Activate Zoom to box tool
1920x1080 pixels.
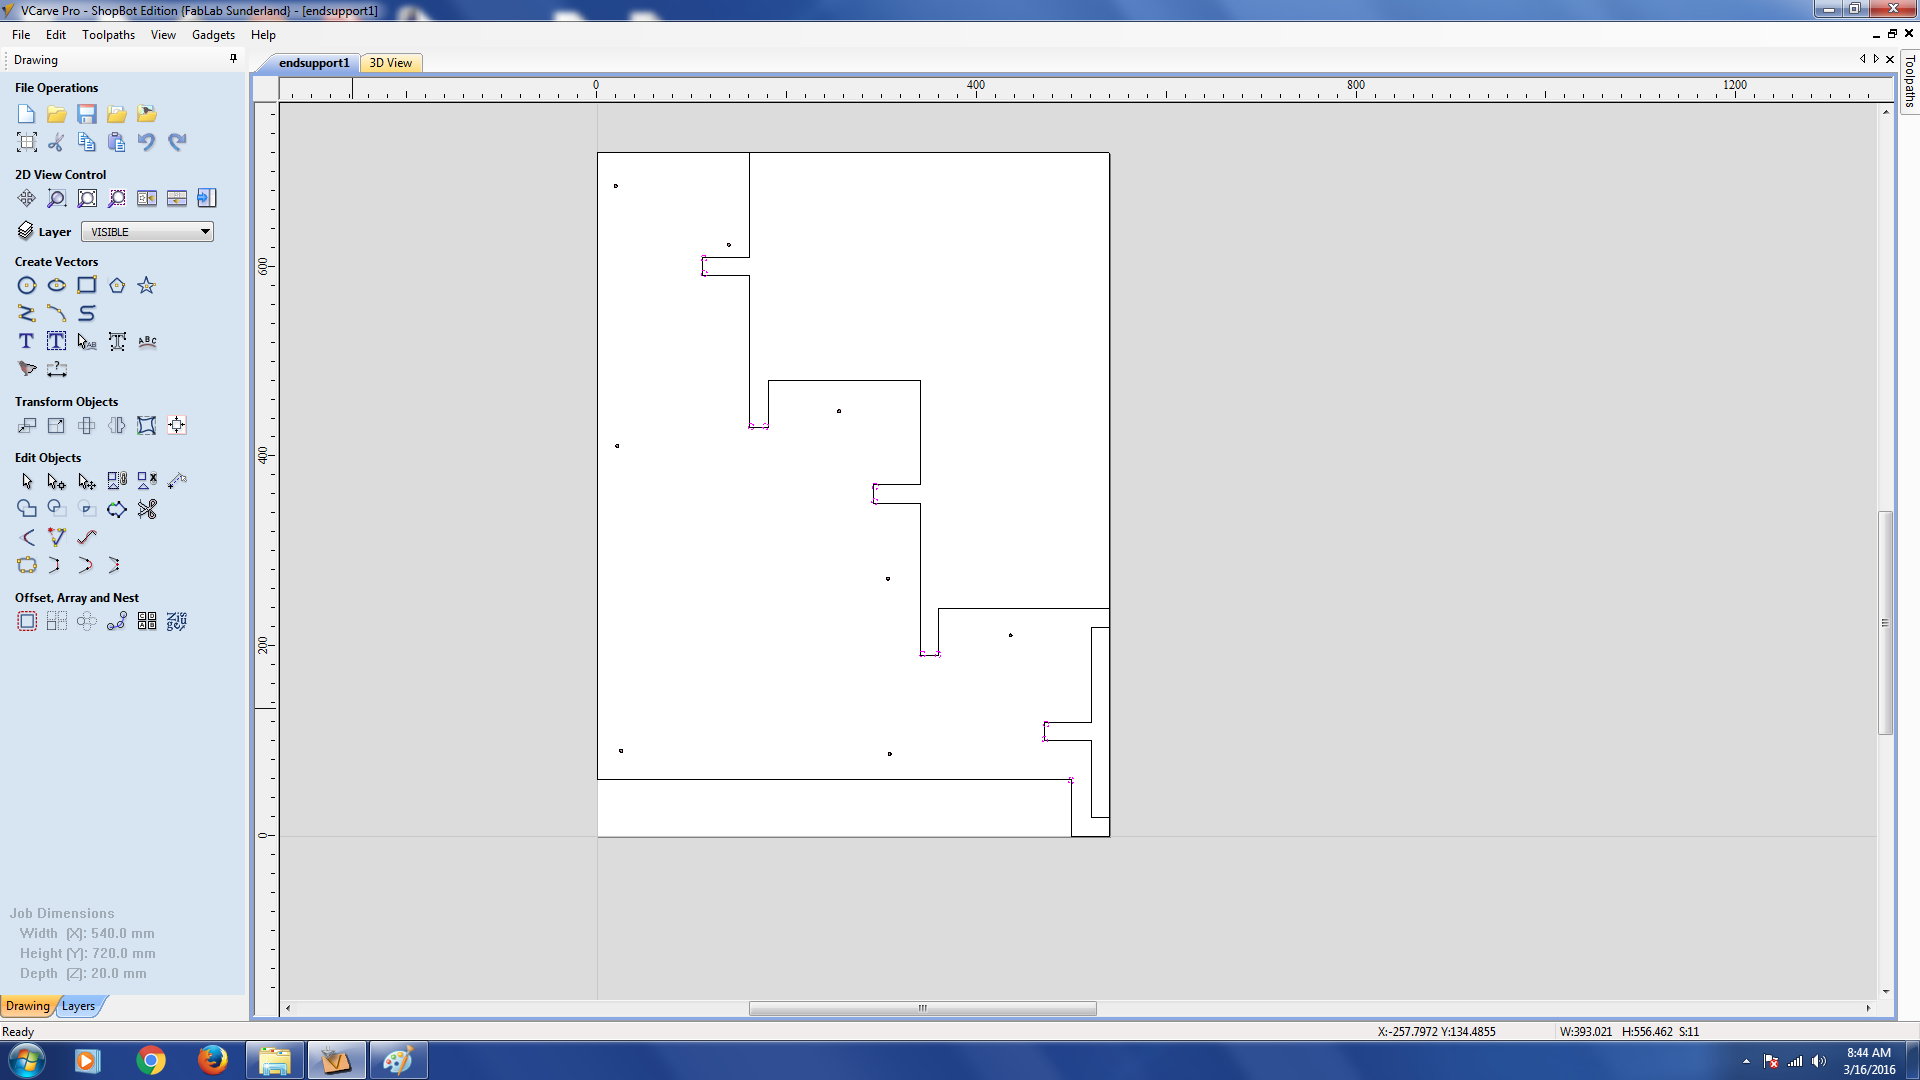coord(57,198)
